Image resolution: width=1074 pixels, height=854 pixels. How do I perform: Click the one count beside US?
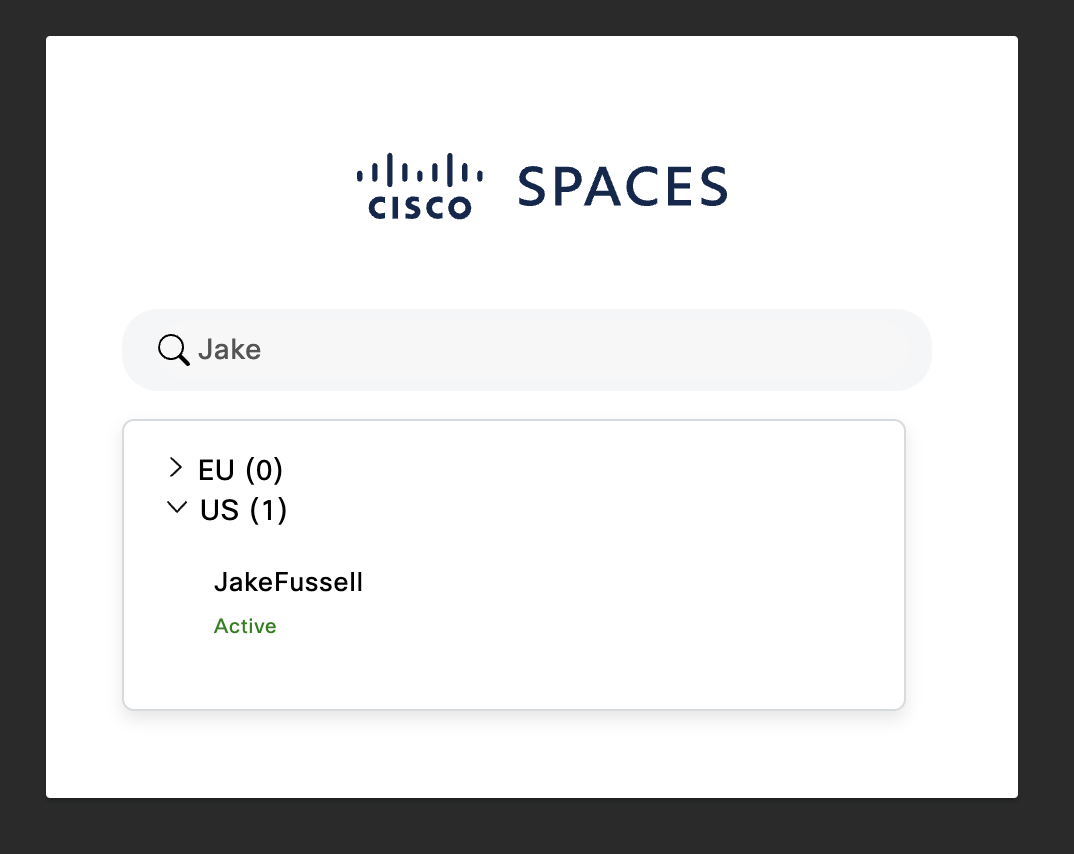(x=268, y=510)
